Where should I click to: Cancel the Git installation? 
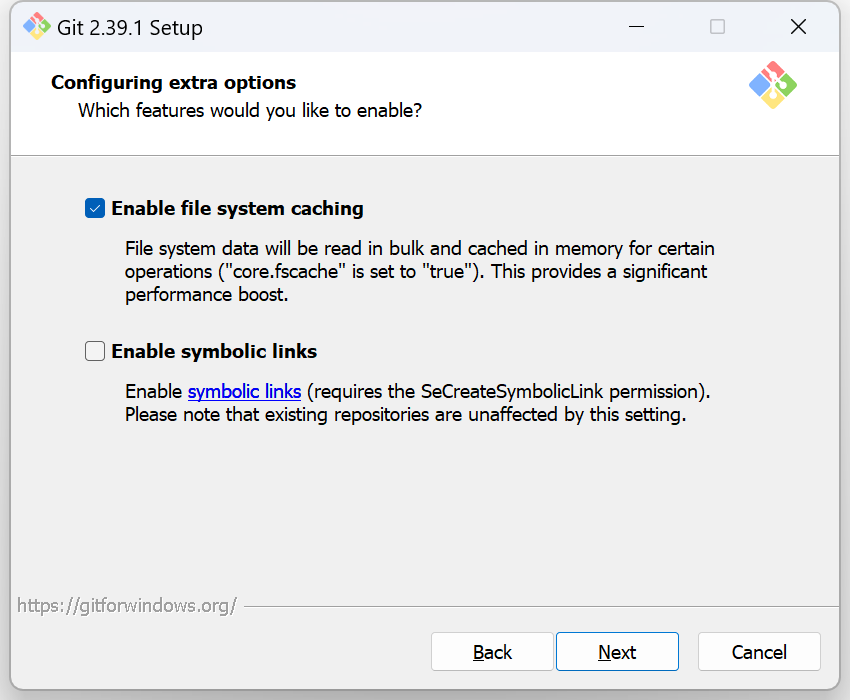point(759,652)
